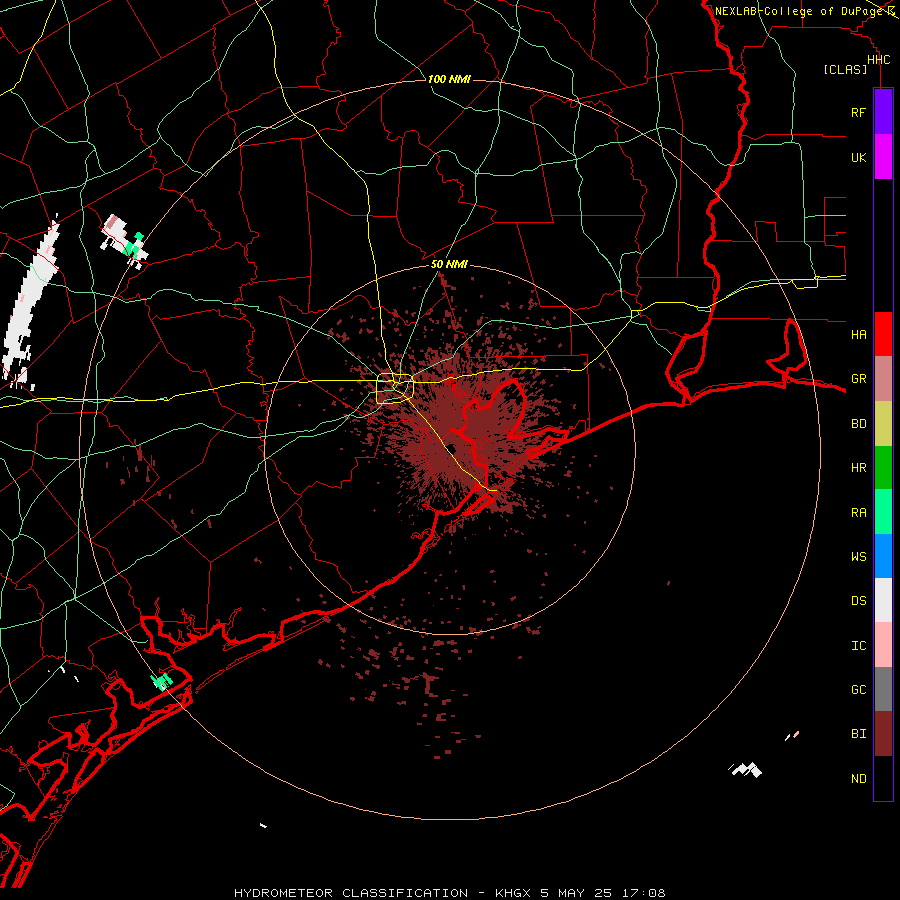Click the GR dusty-pink legend swatch
900x900 pixels.
click(x=883, y=378)
